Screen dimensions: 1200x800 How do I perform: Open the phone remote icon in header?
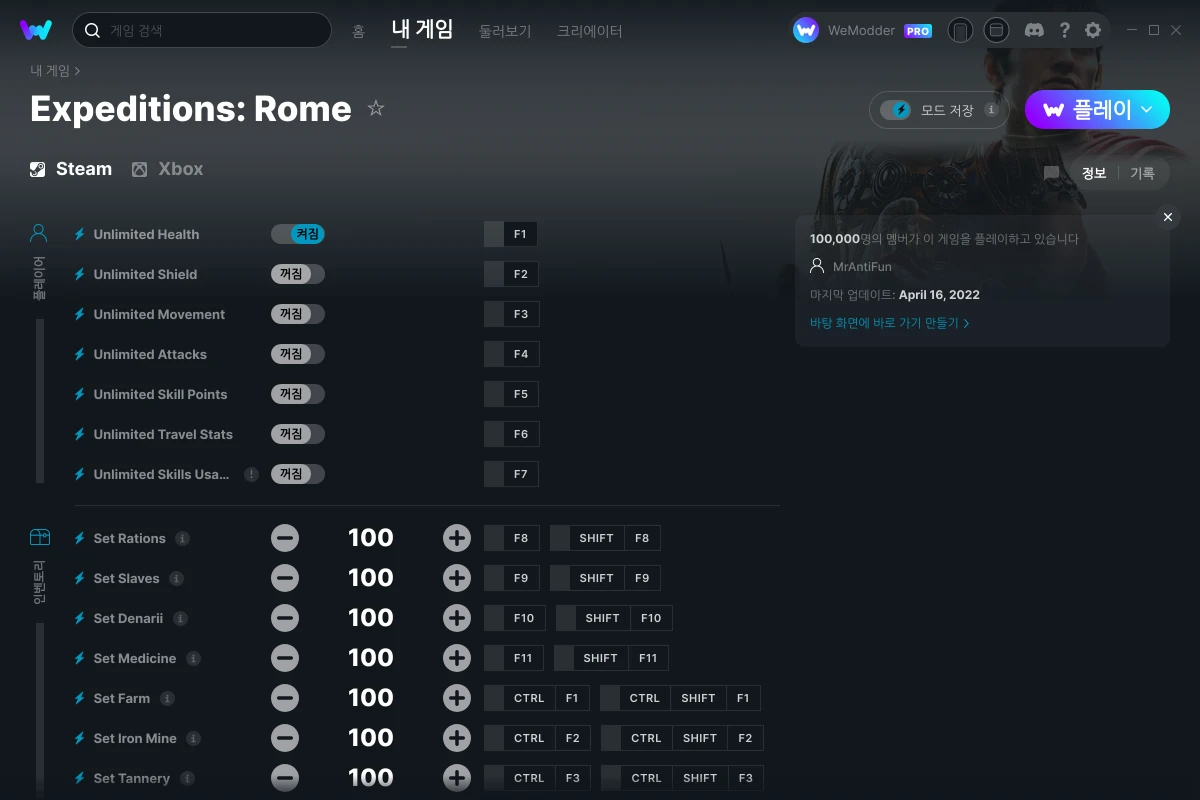(x=960, y=30)
